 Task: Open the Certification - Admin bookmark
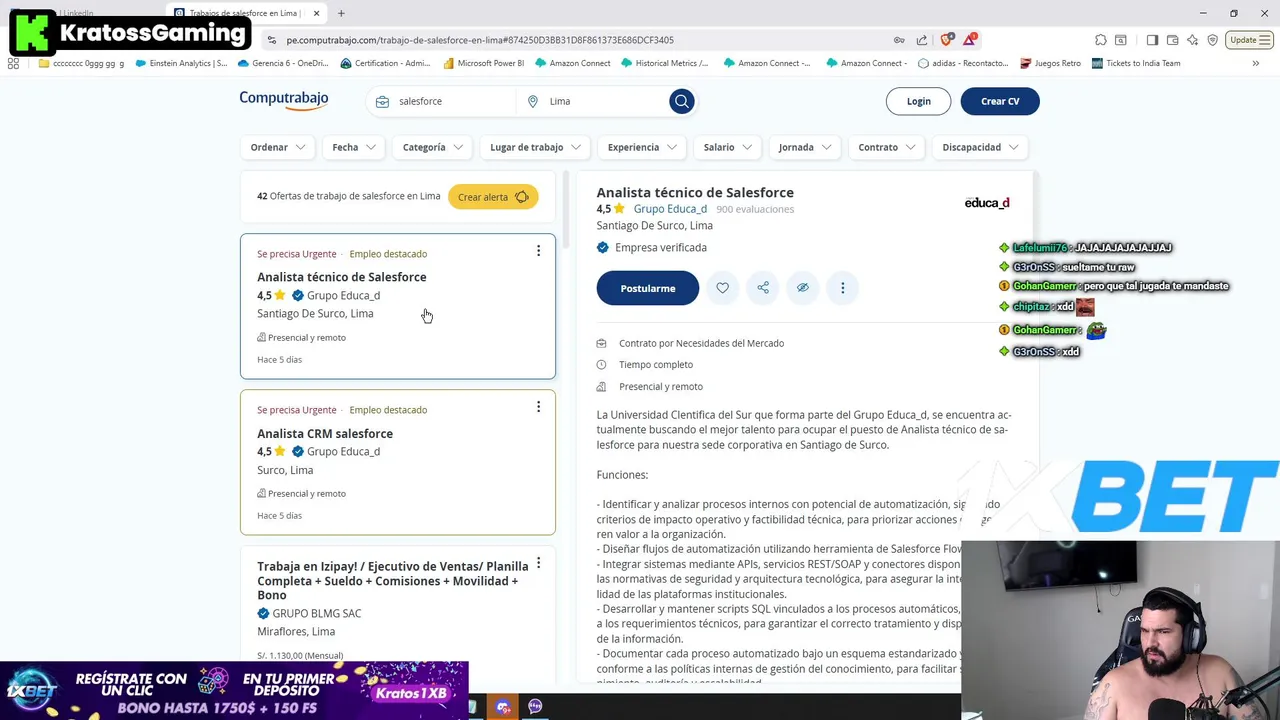[x=386, y=63]
